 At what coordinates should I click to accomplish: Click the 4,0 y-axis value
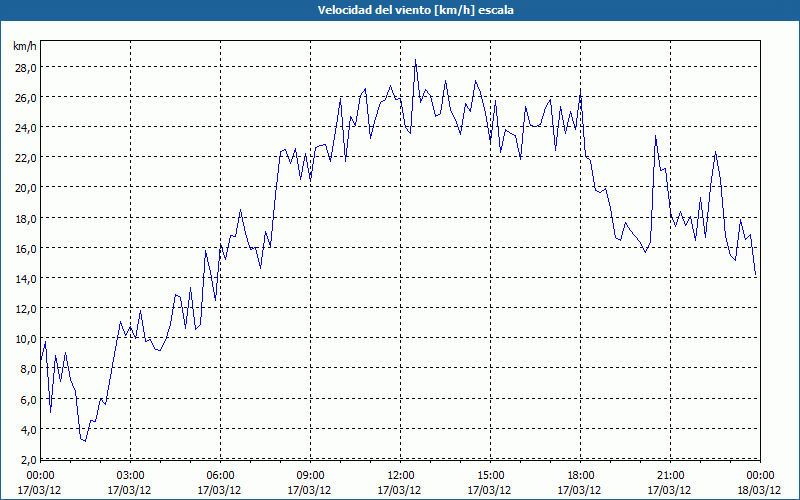click(28, 430)
